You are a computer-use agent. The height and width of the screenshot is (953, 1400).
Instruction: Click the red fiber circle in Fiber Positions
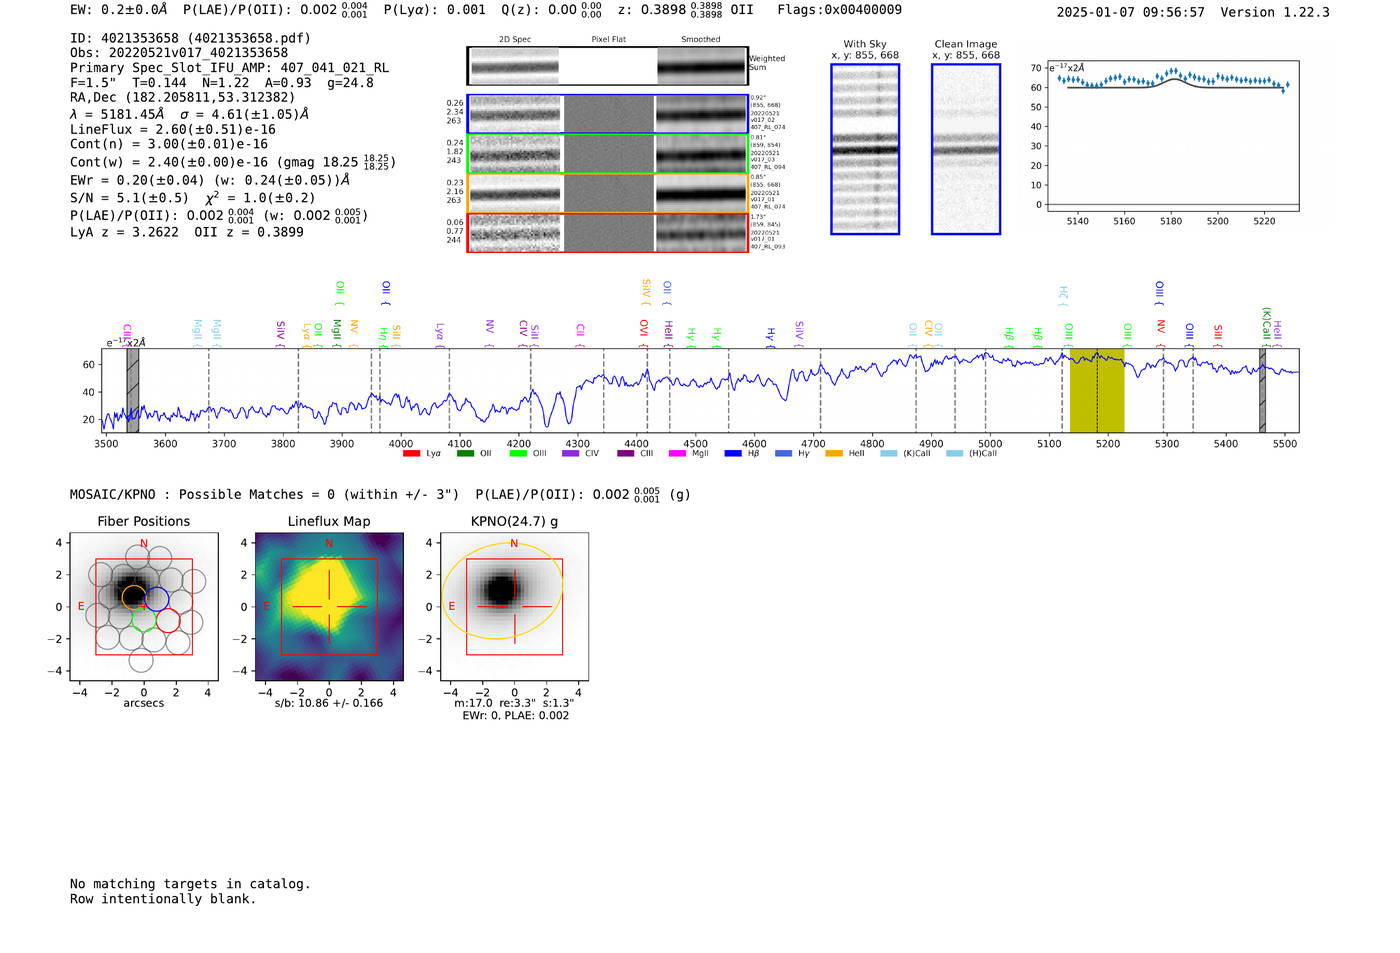click(168, 620)
